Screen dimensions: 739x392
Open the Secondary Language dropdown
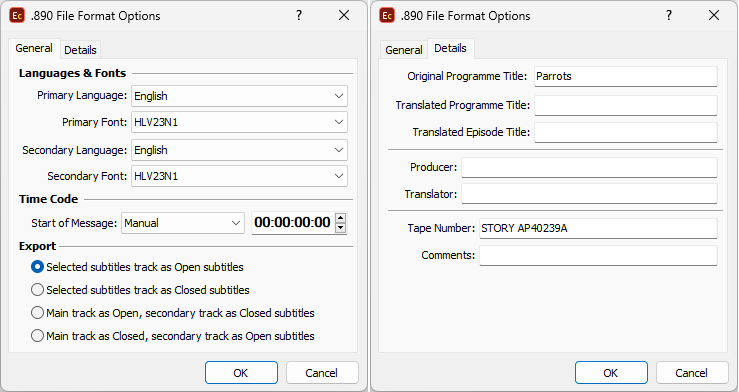[239, 150]
